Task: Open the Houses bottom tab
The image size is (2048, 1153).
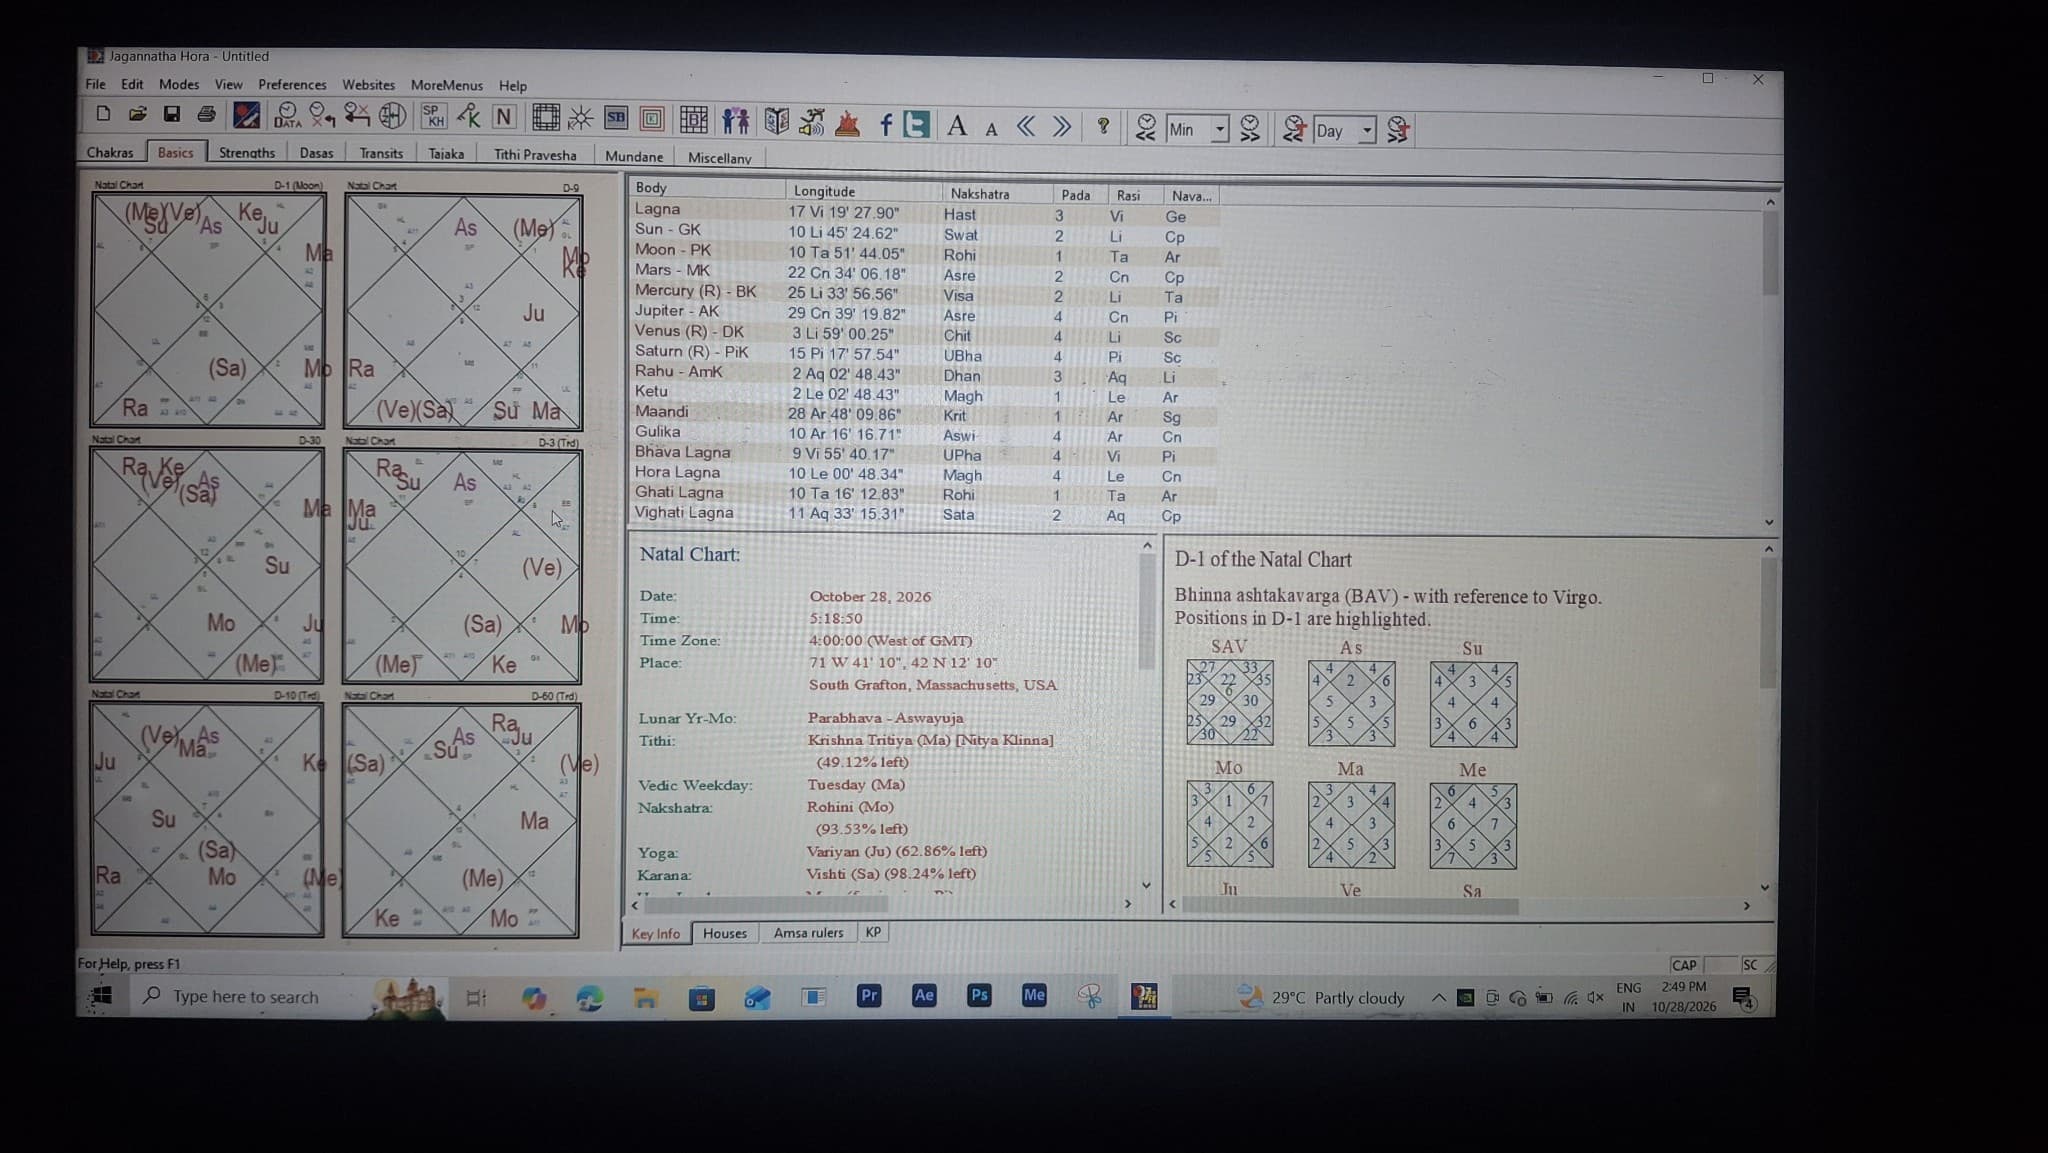Action: [x=725, y=933]
